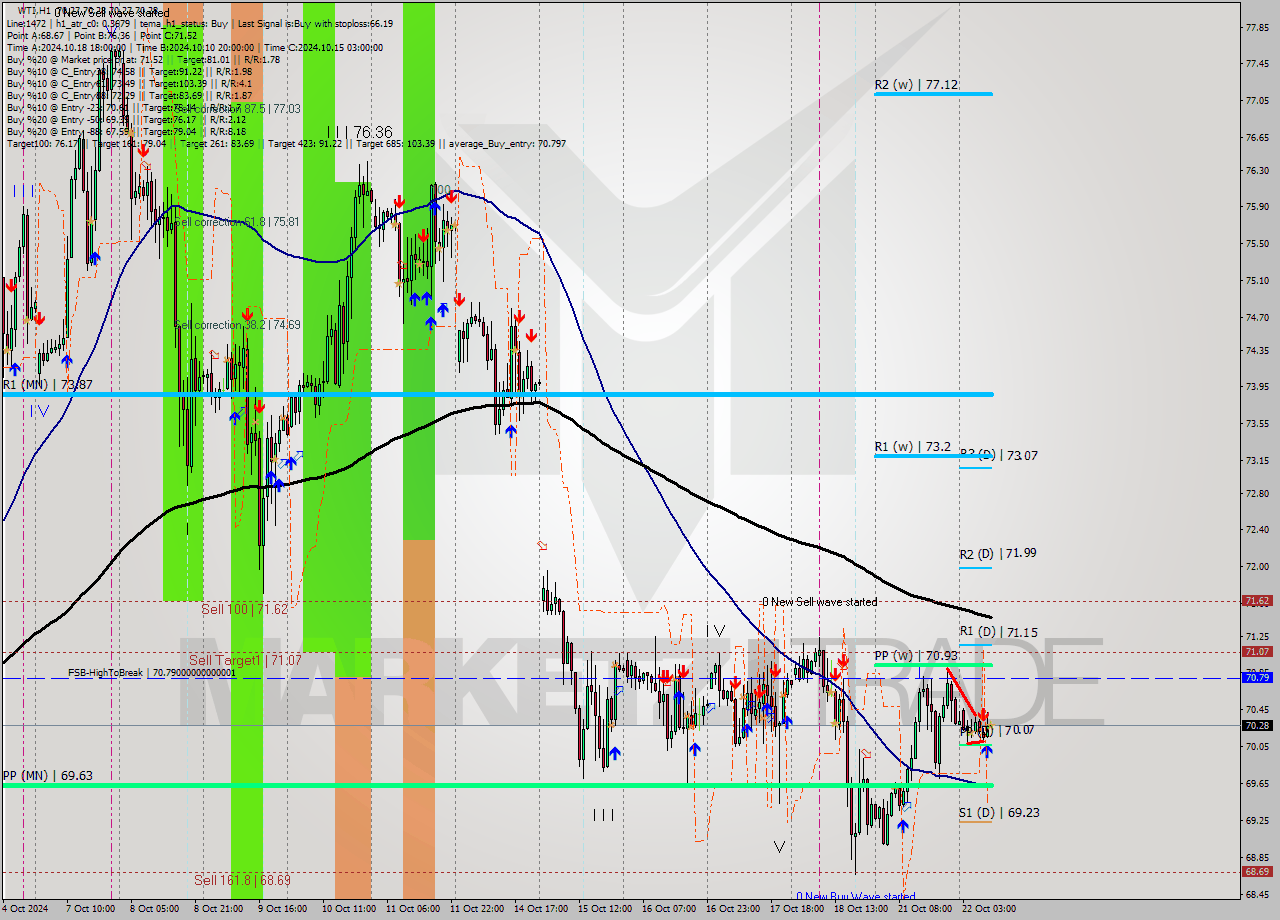Click the 68.45 price scale value
Screen dimensions: 1280x920
point(1256,895)
